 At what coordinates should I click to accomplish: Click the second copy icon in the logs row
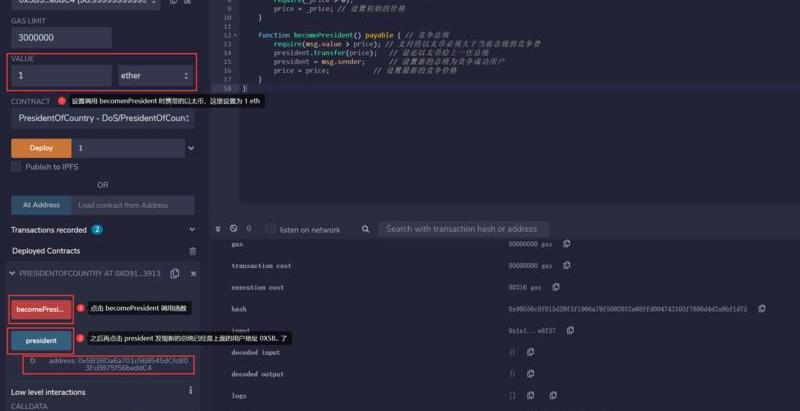[x=553, y=395]
